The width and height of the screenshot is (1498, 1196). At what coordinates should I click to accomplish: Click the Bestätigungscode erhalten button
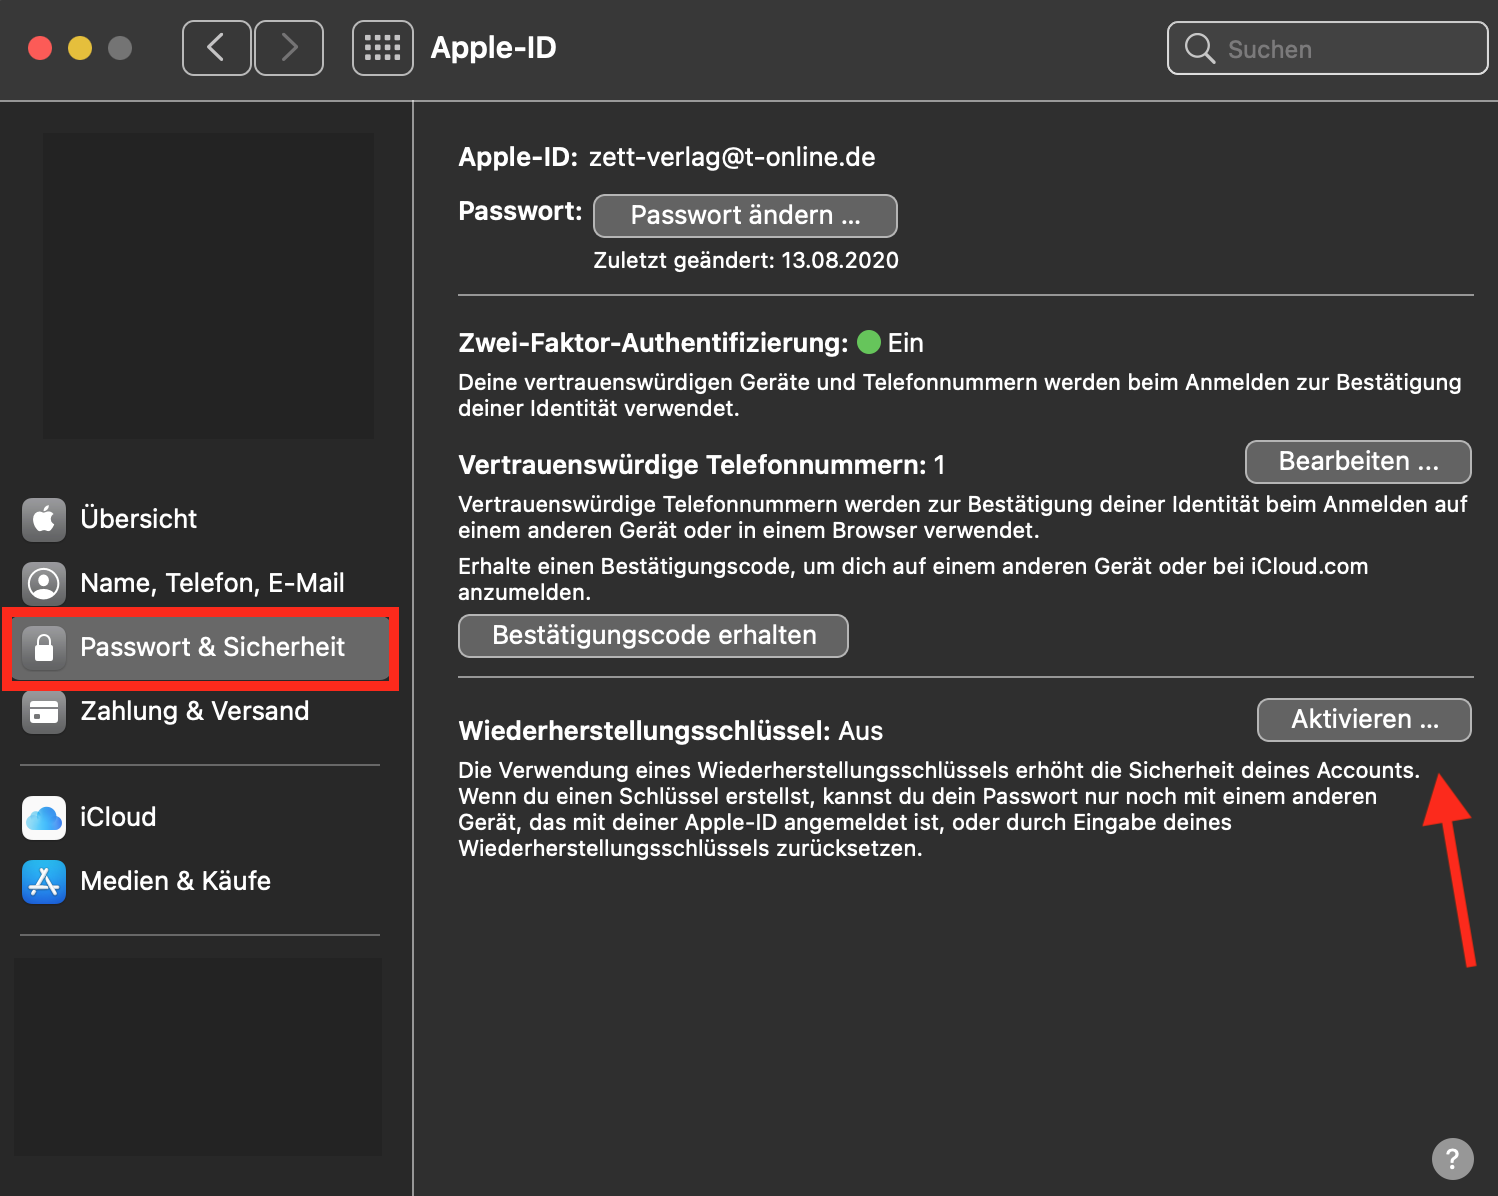[653, 636]
